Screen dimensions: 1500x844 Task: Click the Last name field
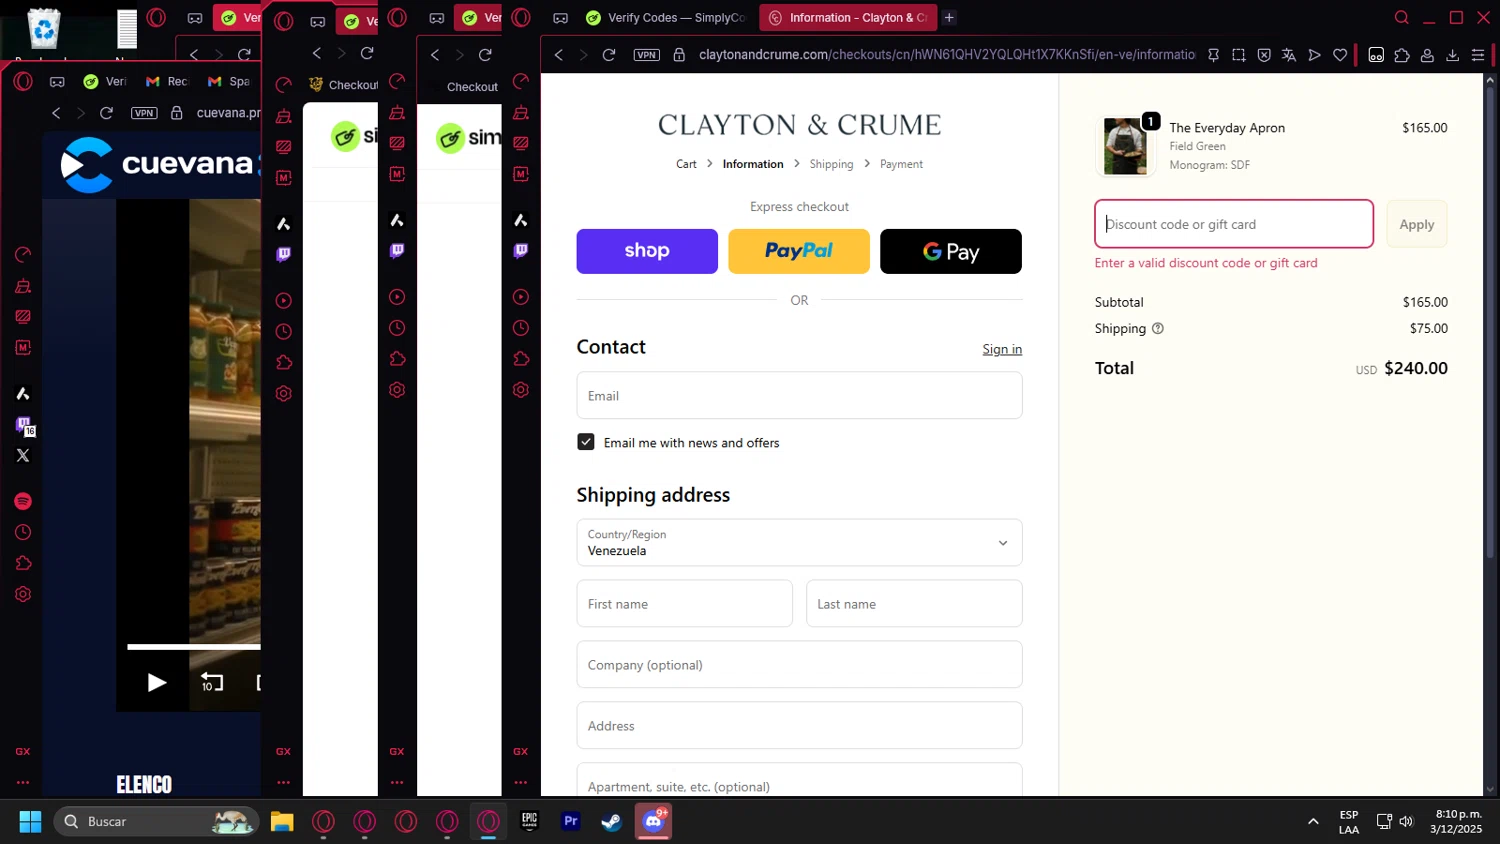[914, 603]
